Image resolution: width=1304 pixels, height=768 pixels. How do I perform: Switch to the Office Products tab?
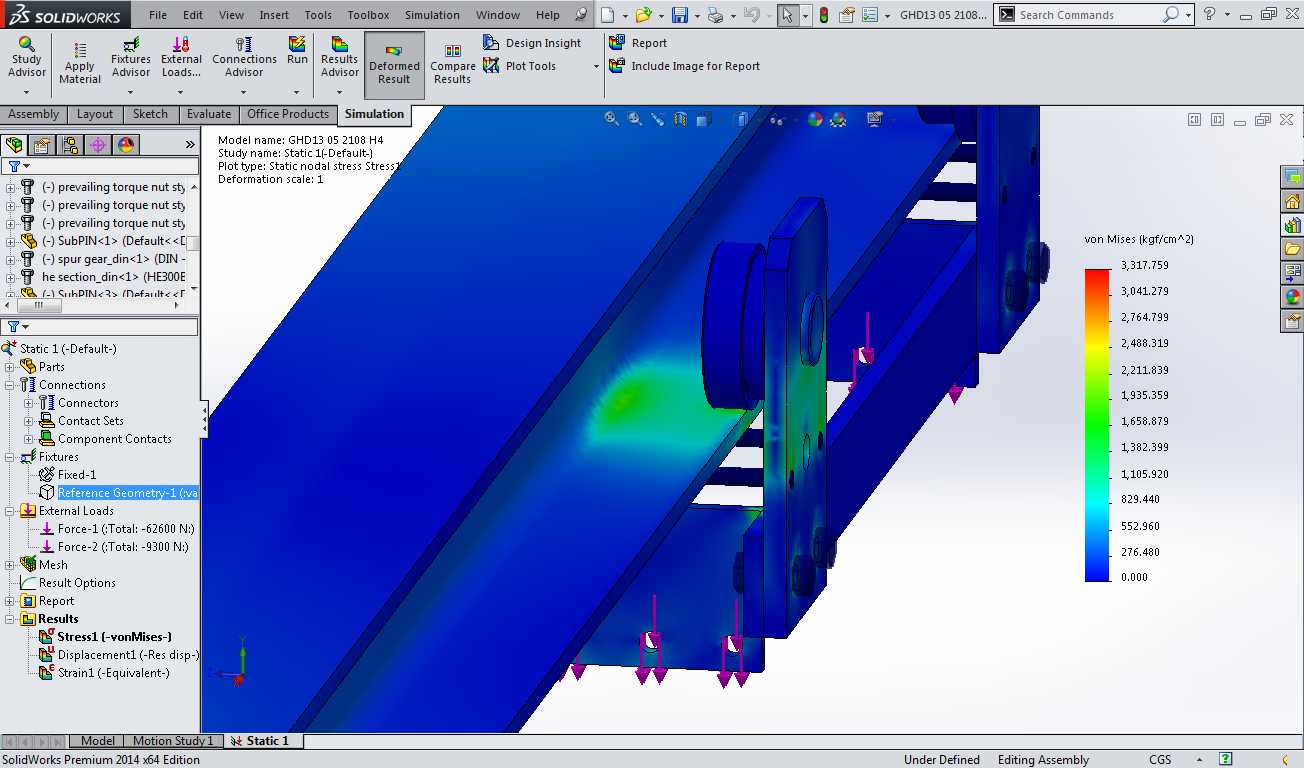pyautogui.click(x=288, y=114)
